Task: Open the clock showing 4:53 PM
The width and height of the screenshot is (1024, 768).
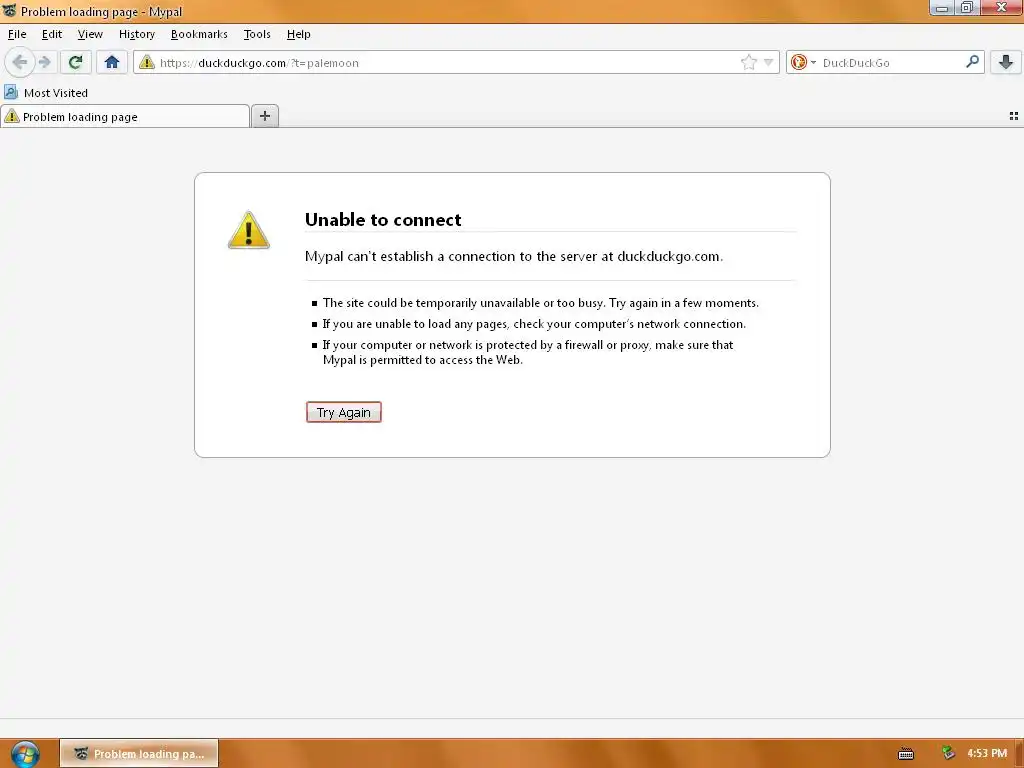Action: [987, 753]
